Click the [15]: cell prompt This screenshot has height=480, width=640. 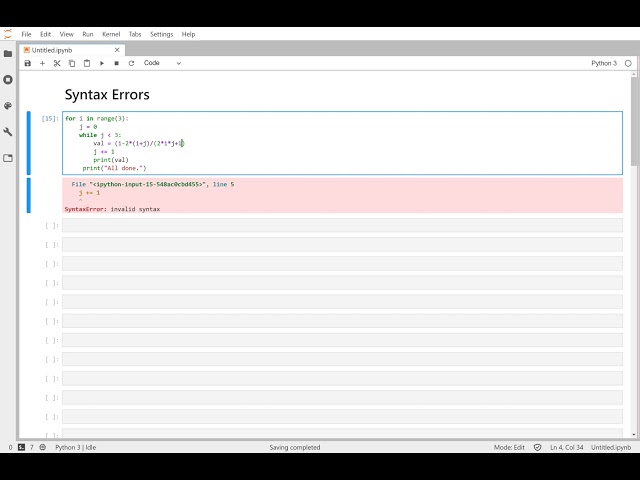click(x=50, y=118)
